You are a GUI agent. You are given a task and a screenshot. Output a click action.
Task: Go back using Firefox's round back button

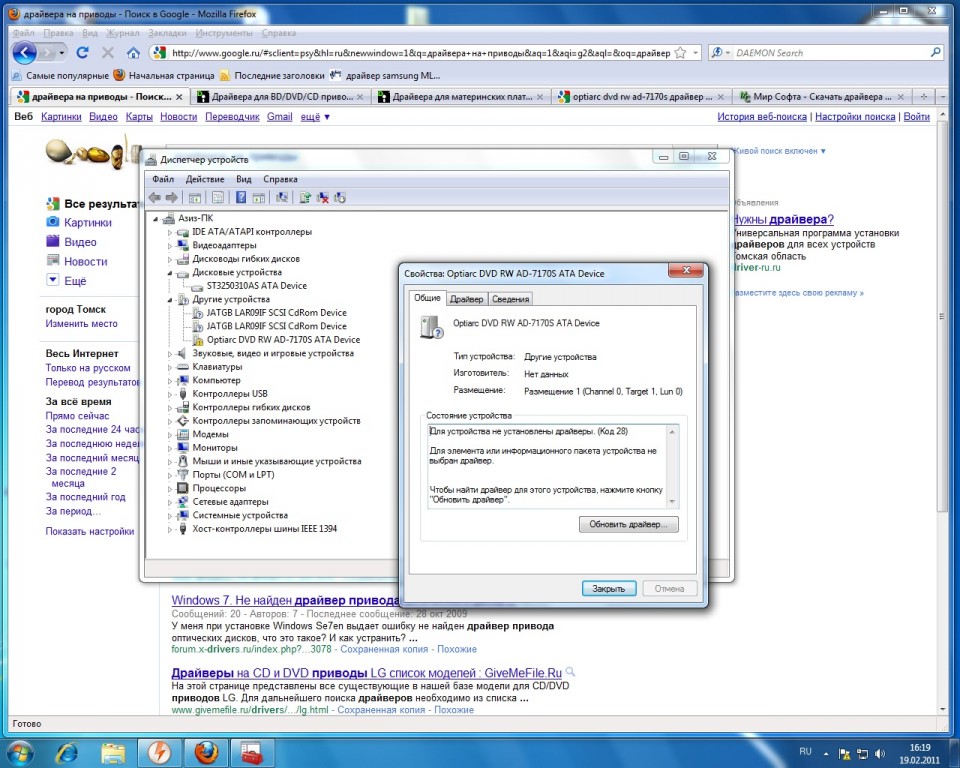(24, 53)
